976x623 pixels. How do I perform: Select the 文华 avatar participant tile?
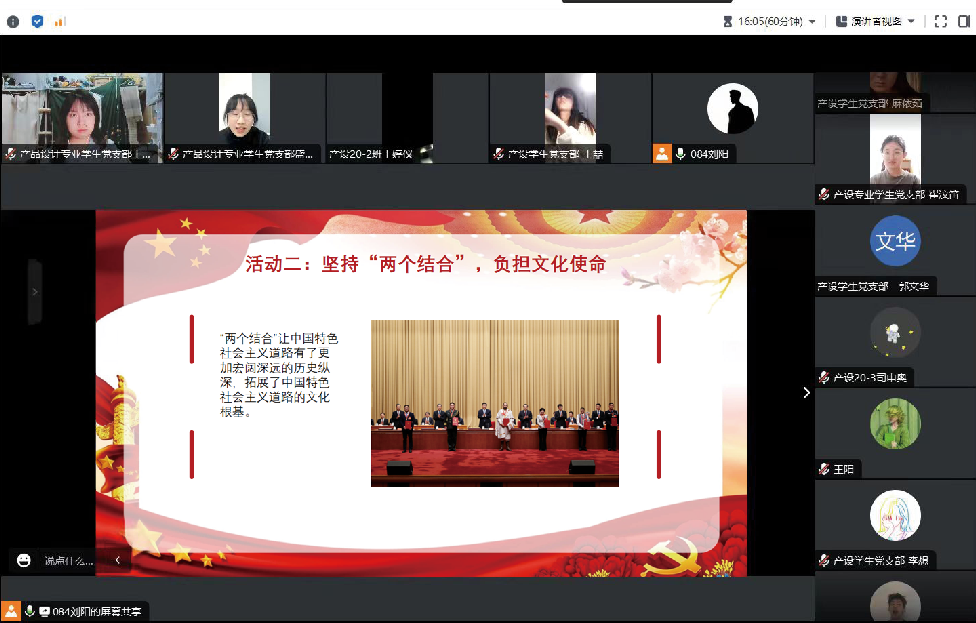(x=894, y=244)
